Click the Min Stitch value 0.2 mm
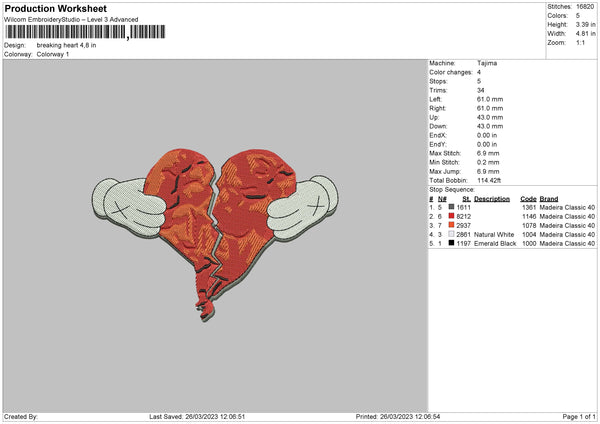 (x=488, y=162)
